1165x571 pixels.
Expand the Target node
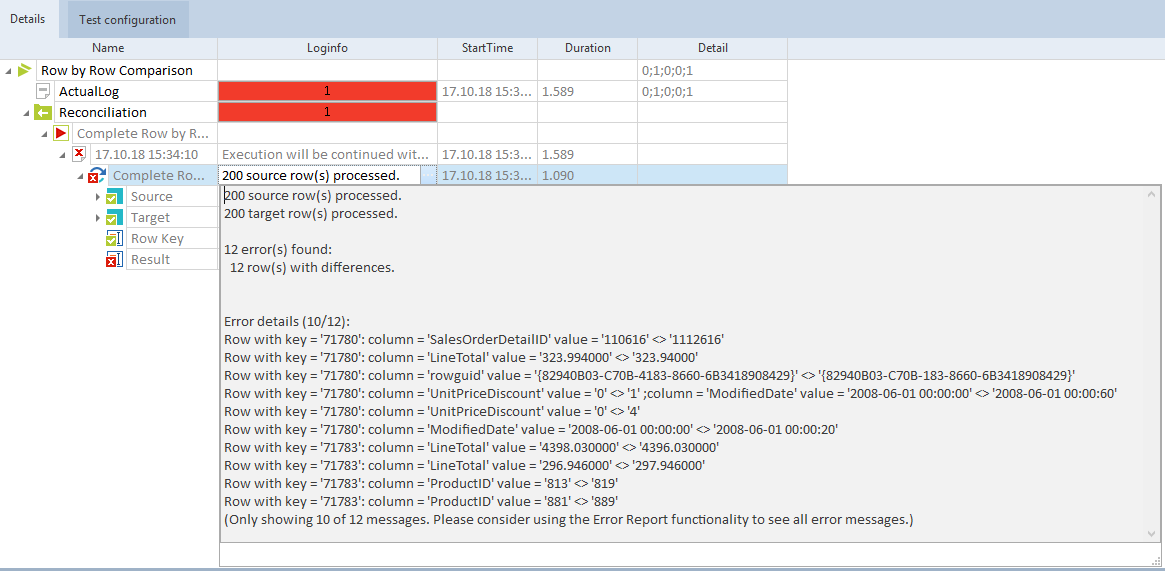click(x=98, y=218)
